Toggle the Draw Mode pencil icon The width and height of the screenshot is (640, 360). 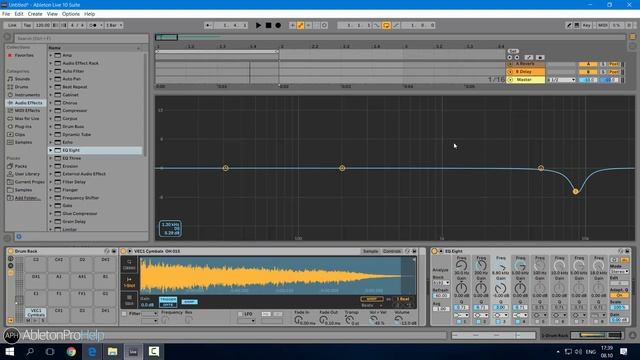569,25
